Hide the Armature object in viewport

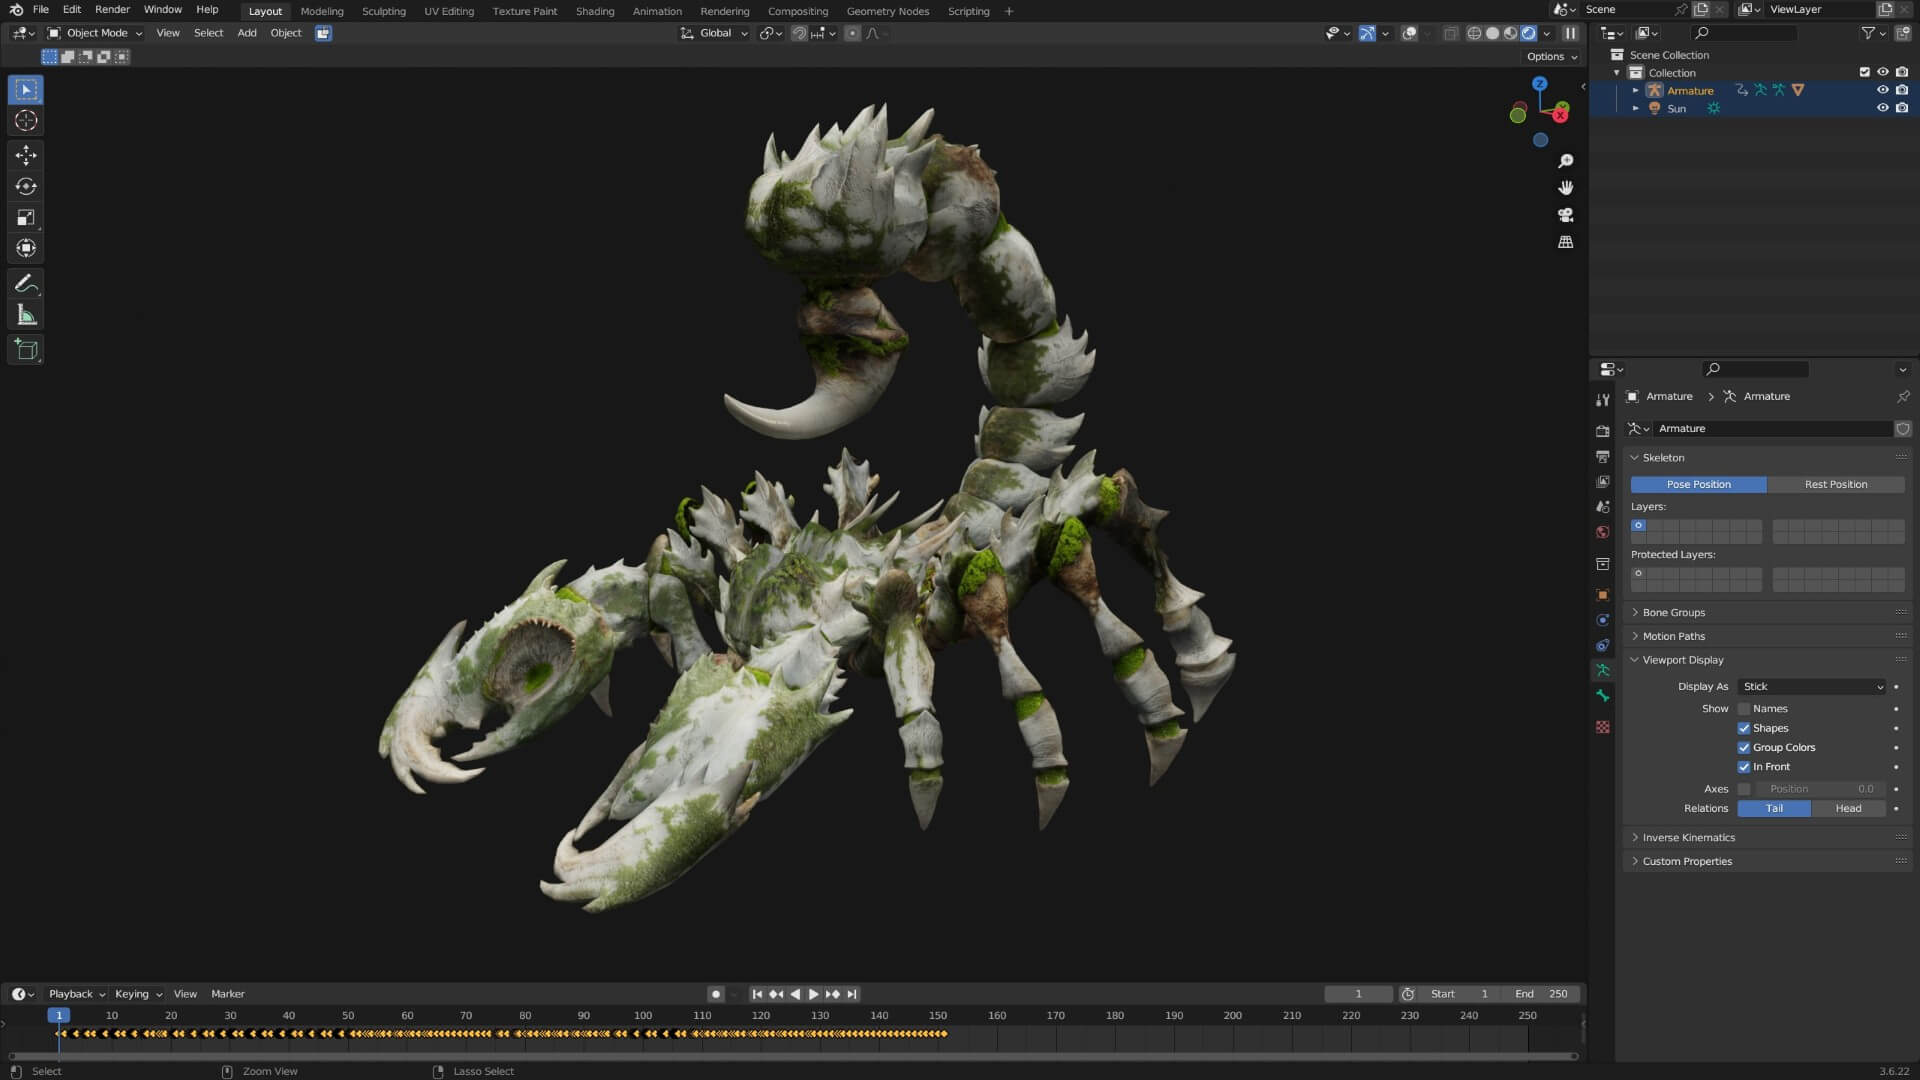click(x=1882, y=90)
